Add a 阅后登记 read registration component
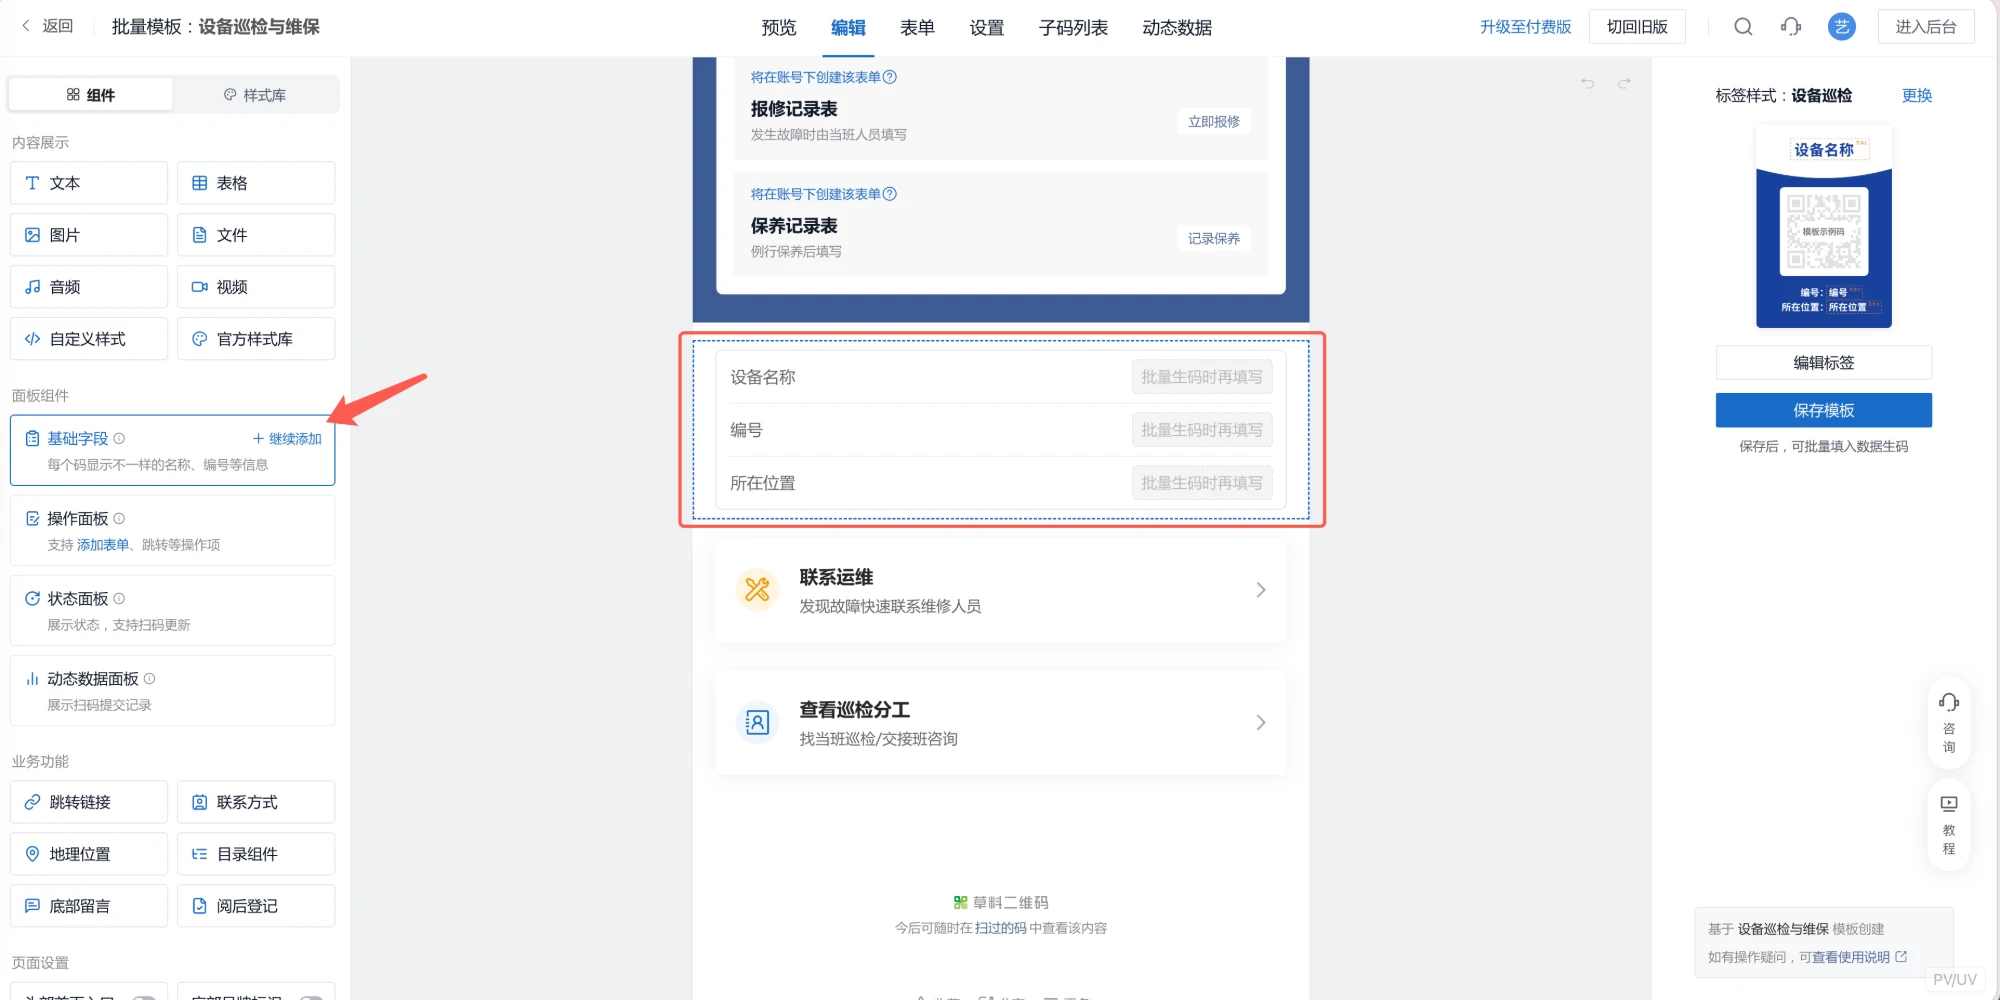The image size is (2000, 1000). point(256,906)
